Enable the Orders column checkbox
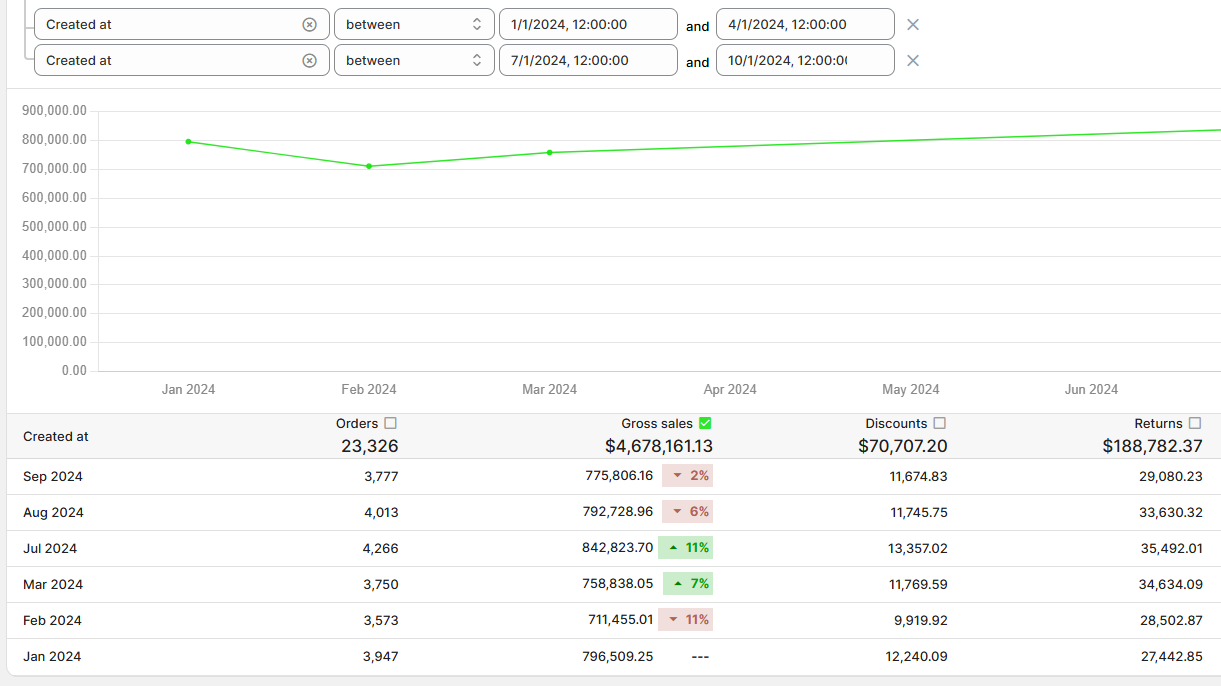 tap(391, 423)
